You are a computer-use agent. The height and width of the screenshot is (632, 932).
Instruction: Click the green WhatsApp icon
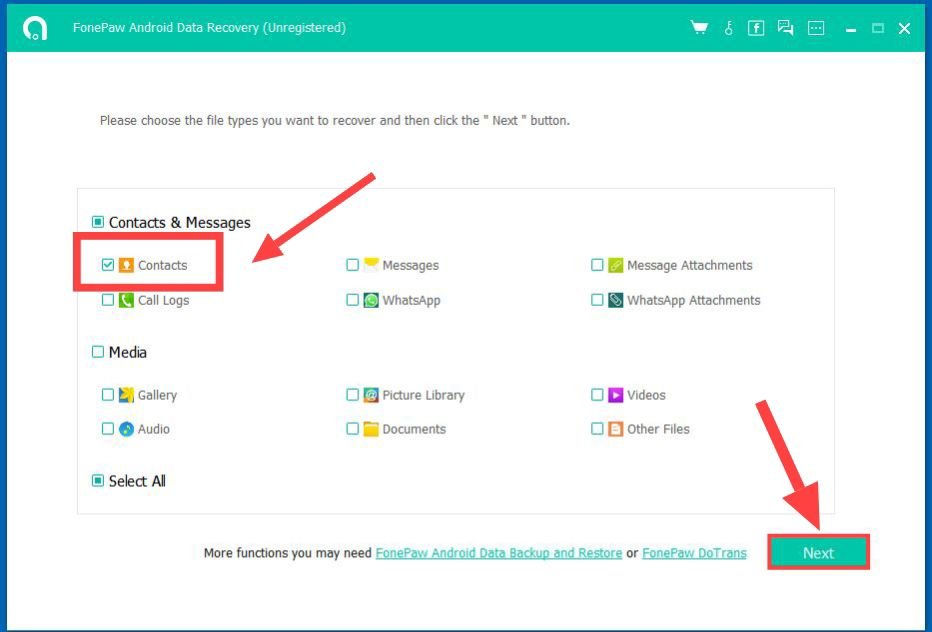(371, 300)
